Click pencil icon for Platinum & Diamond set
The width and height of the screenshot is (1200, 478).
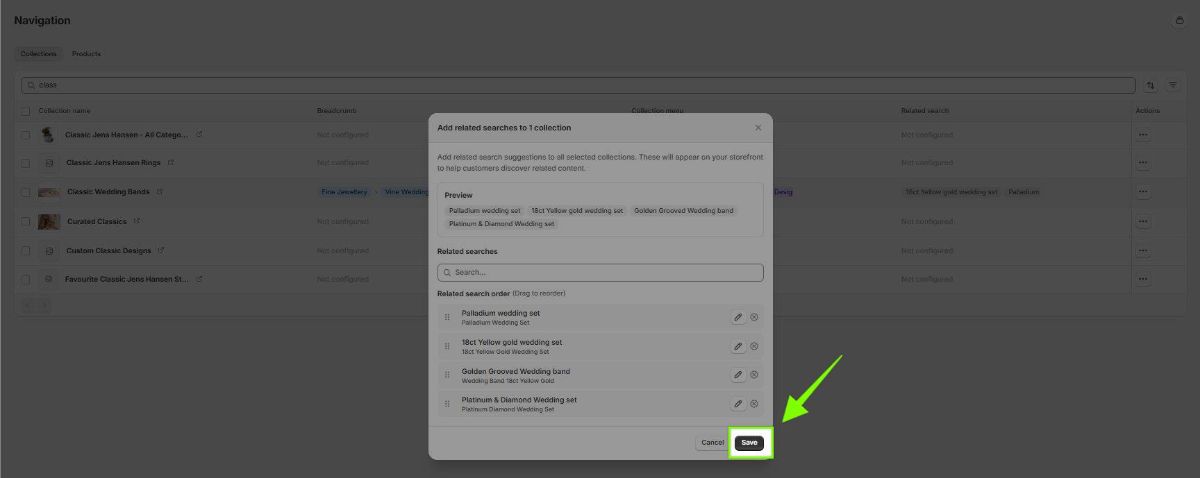tap(738, 404)
